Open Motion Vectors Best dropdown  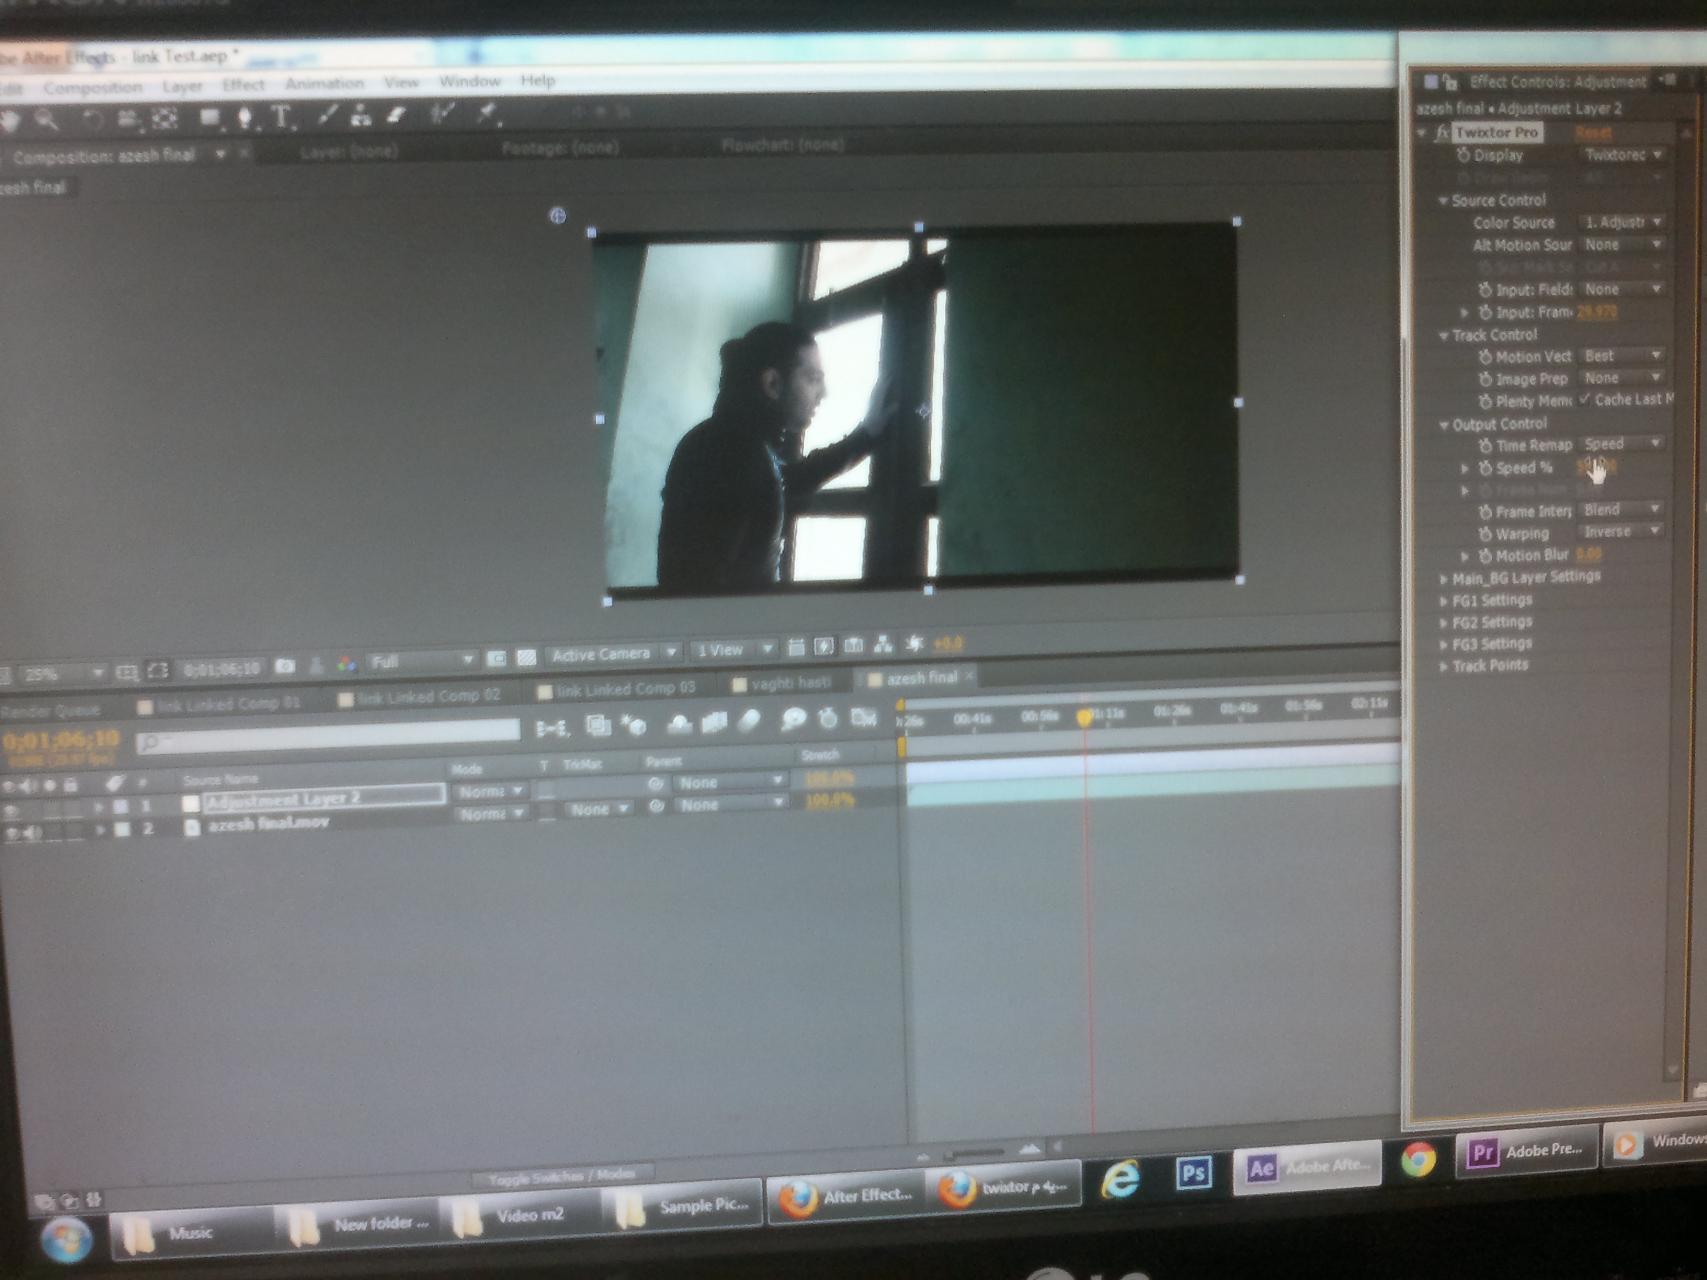click(1622, 355)
